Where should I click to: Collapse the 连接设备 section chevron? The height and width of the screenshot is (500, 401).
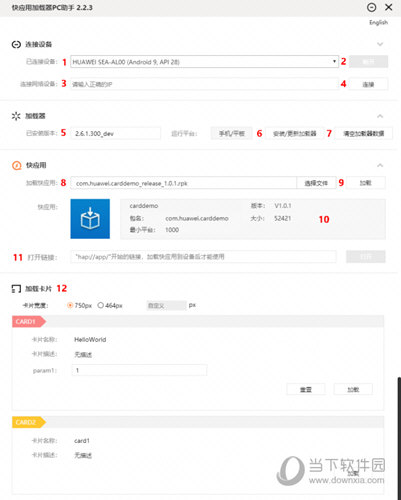380,44
